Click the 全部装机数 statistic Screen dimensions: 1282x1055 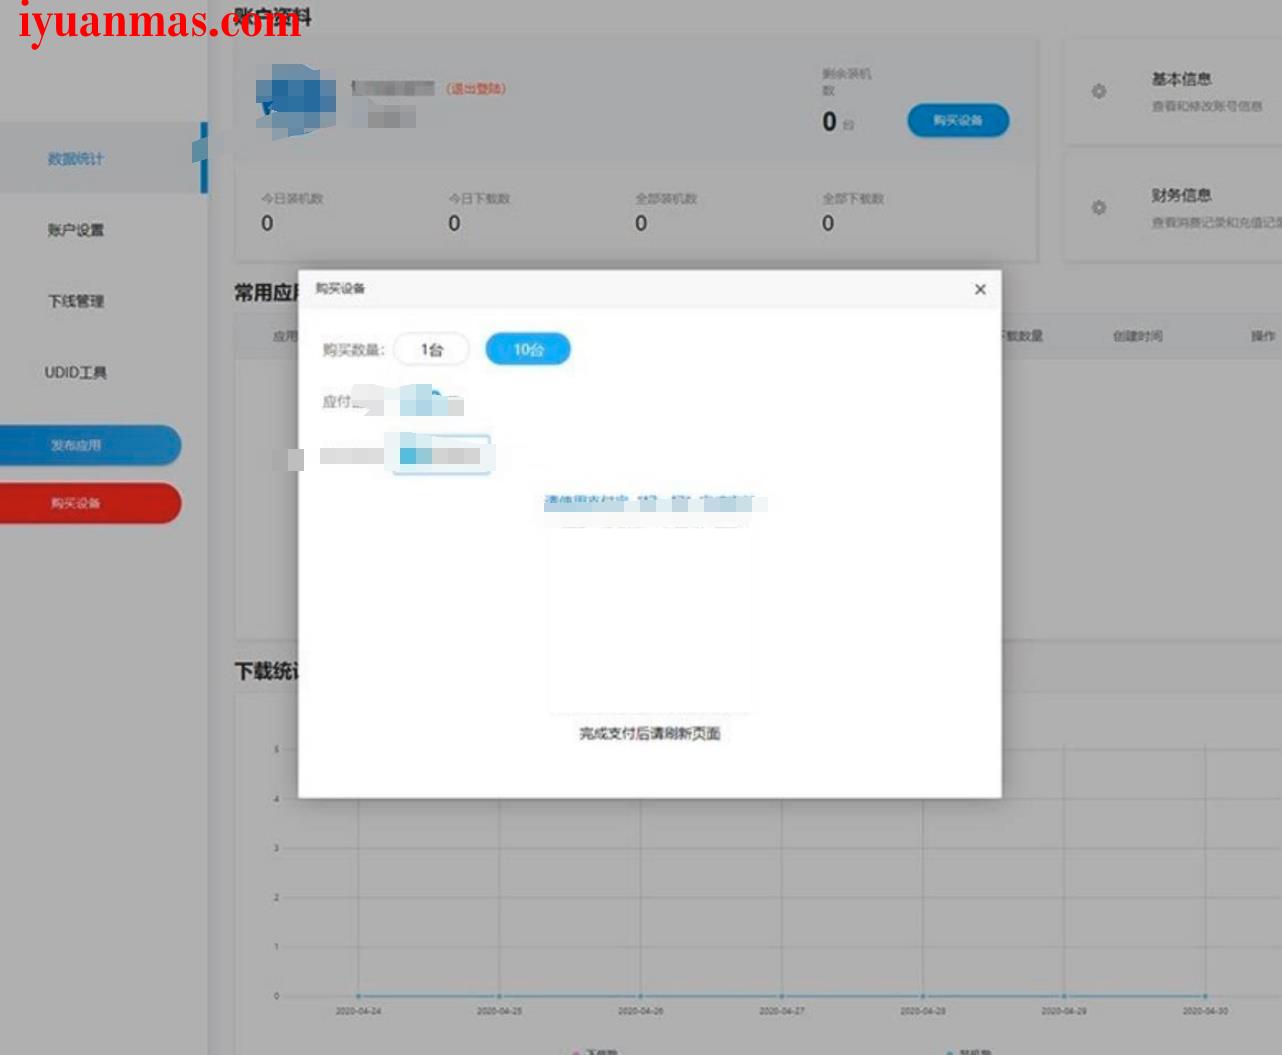tap(666, 212)
